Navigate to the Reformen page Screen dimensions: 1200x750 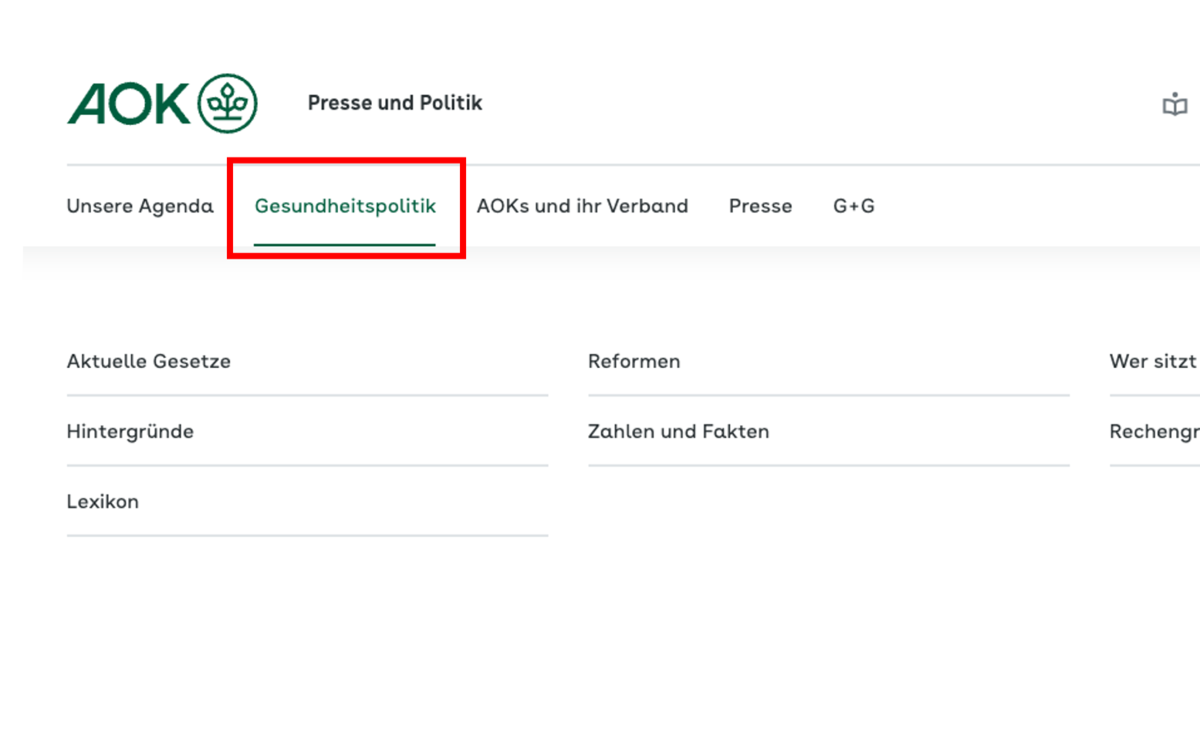tap(634, 361)
